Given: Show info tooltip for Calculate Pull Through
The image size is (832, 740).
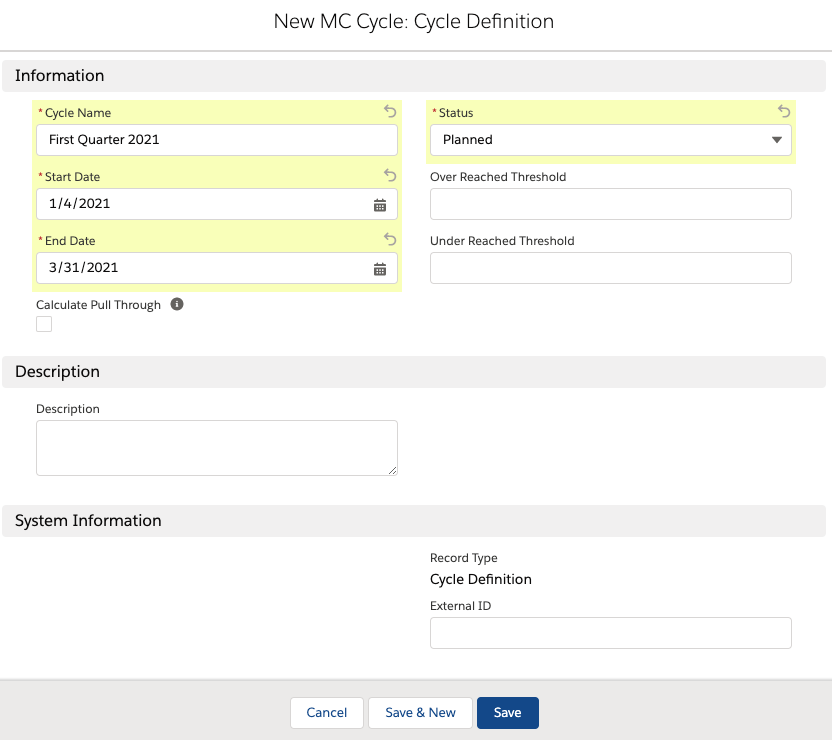Looking at the screenshot, I should point(177,304).
